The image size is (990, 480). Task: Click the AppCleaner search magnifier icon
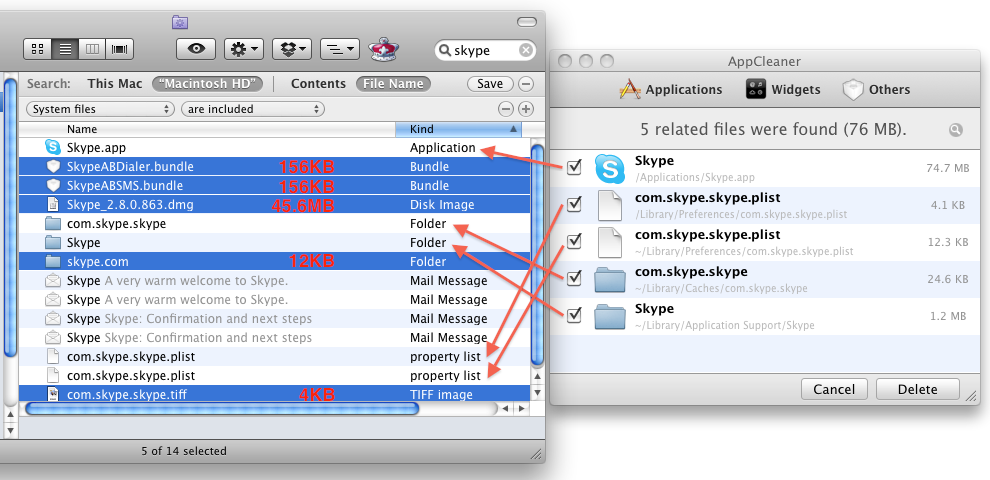[x=956, y=129]
